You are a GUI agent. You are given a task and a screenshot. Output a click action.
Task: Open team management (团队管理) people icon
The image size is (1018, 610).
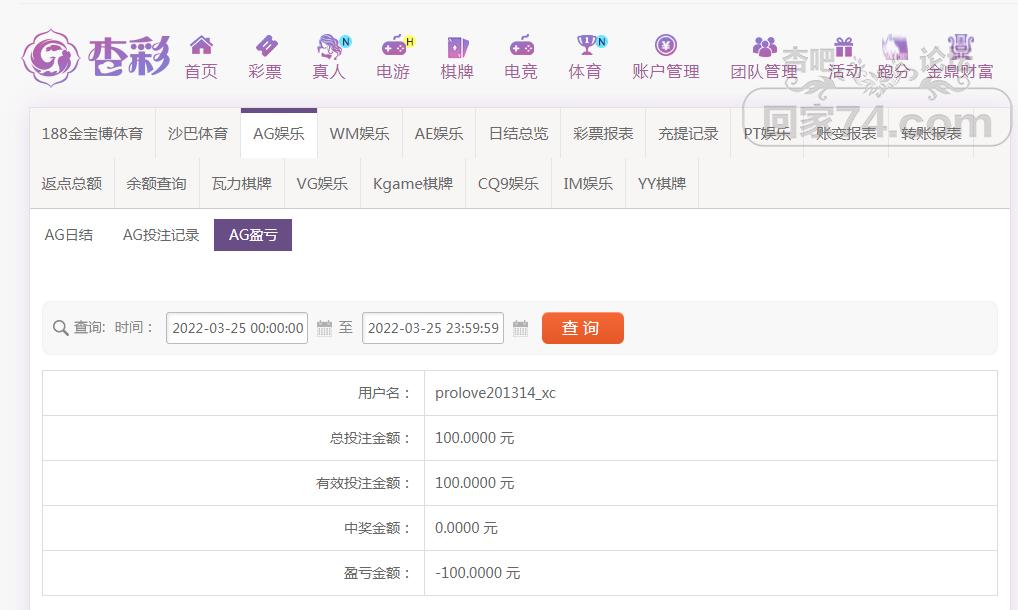pyautogui.click(x=764, y=46)
